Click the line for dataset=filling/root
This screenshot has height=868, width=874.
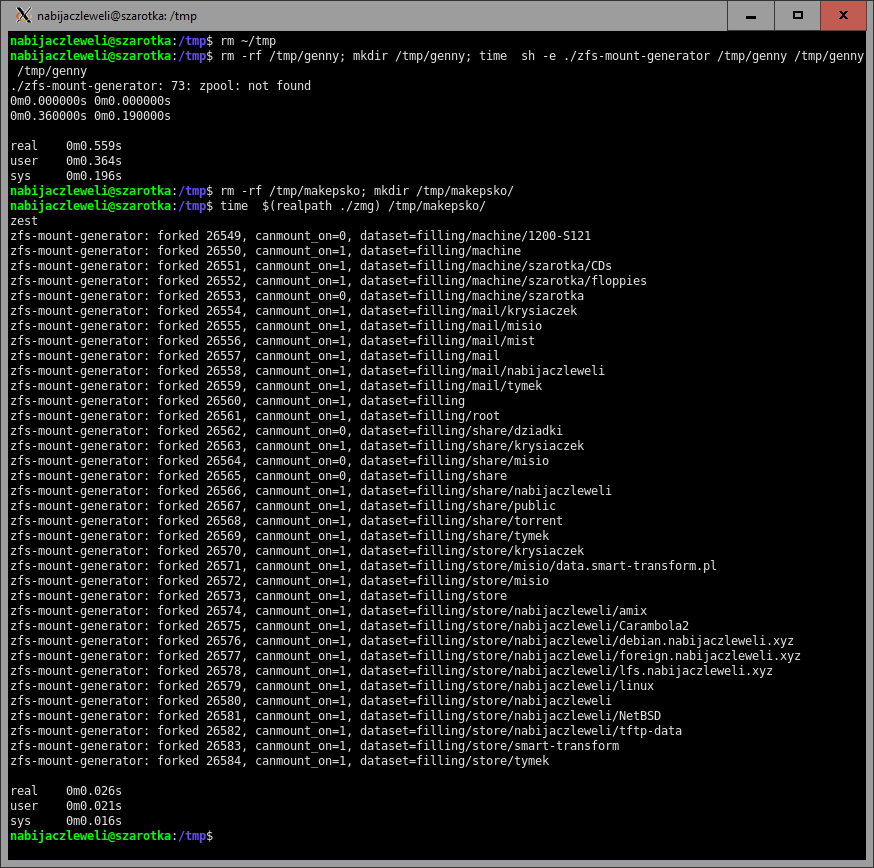254,416
